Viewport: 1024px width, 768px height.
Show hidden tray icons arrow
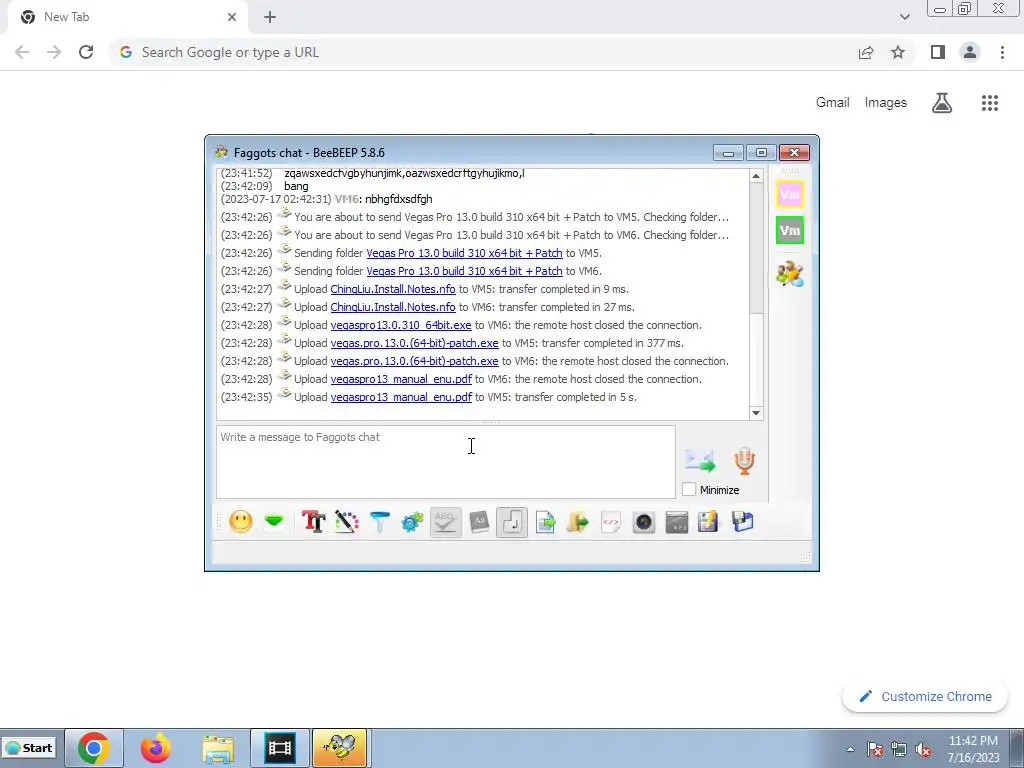850,749
